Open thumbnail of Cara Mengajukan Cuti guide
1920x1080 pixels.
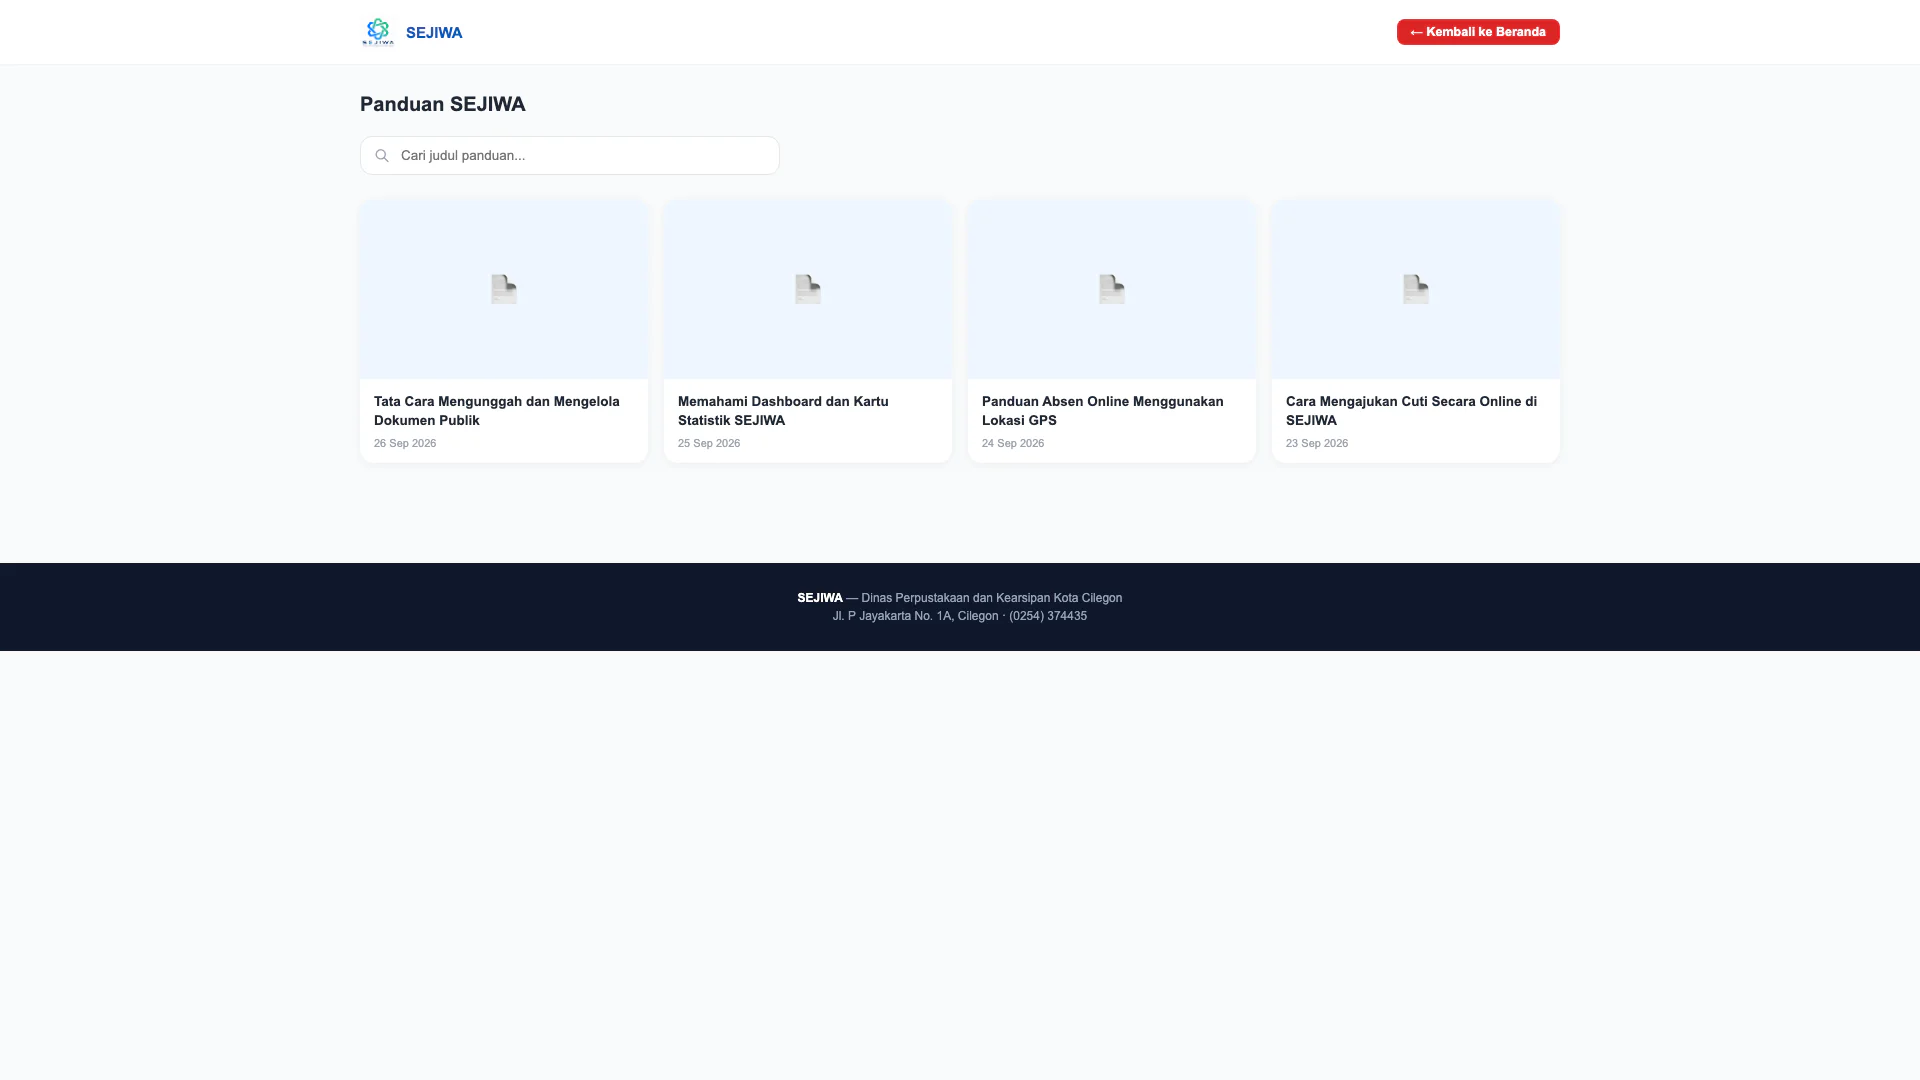(x=1416, y=289)
